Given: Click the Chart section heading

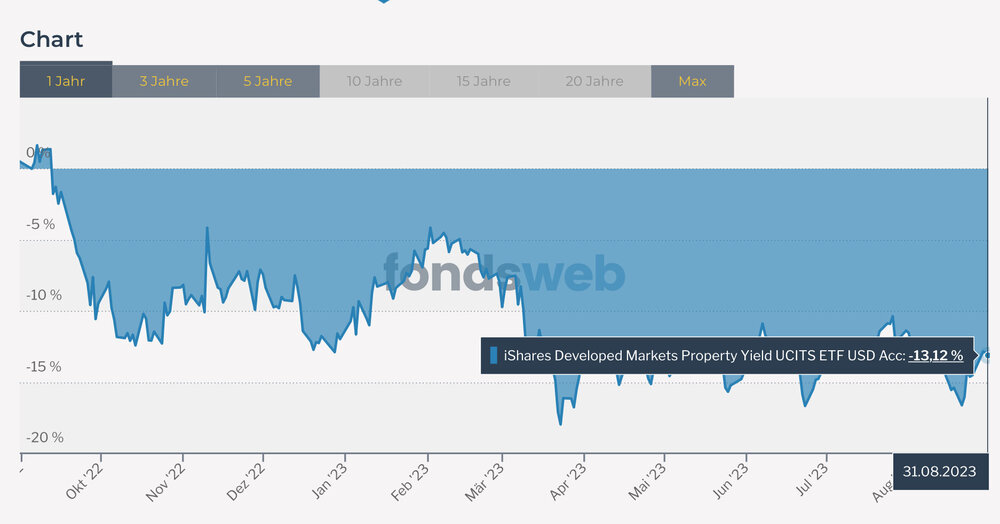Looking at the screenshot, I should tap(52, 40).
